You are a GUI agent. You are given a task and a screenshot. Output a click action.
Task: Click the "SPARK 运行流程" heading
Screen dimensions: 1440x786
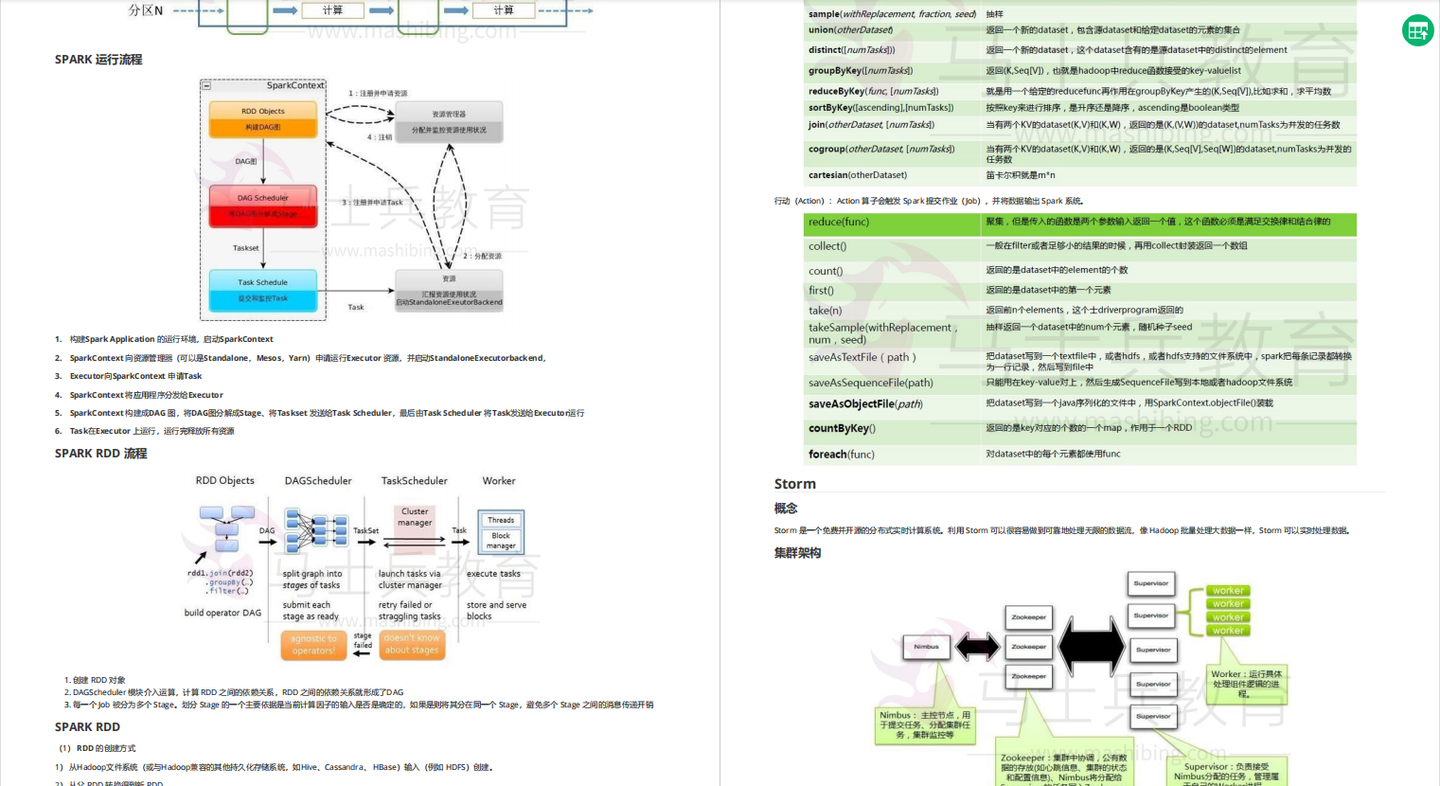(x=98, y=60)
